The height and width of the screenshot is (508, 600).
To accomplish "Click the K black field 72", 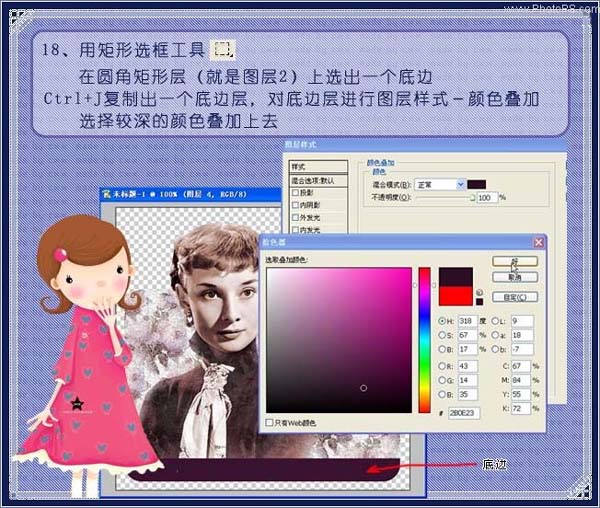I will [521, 408].
